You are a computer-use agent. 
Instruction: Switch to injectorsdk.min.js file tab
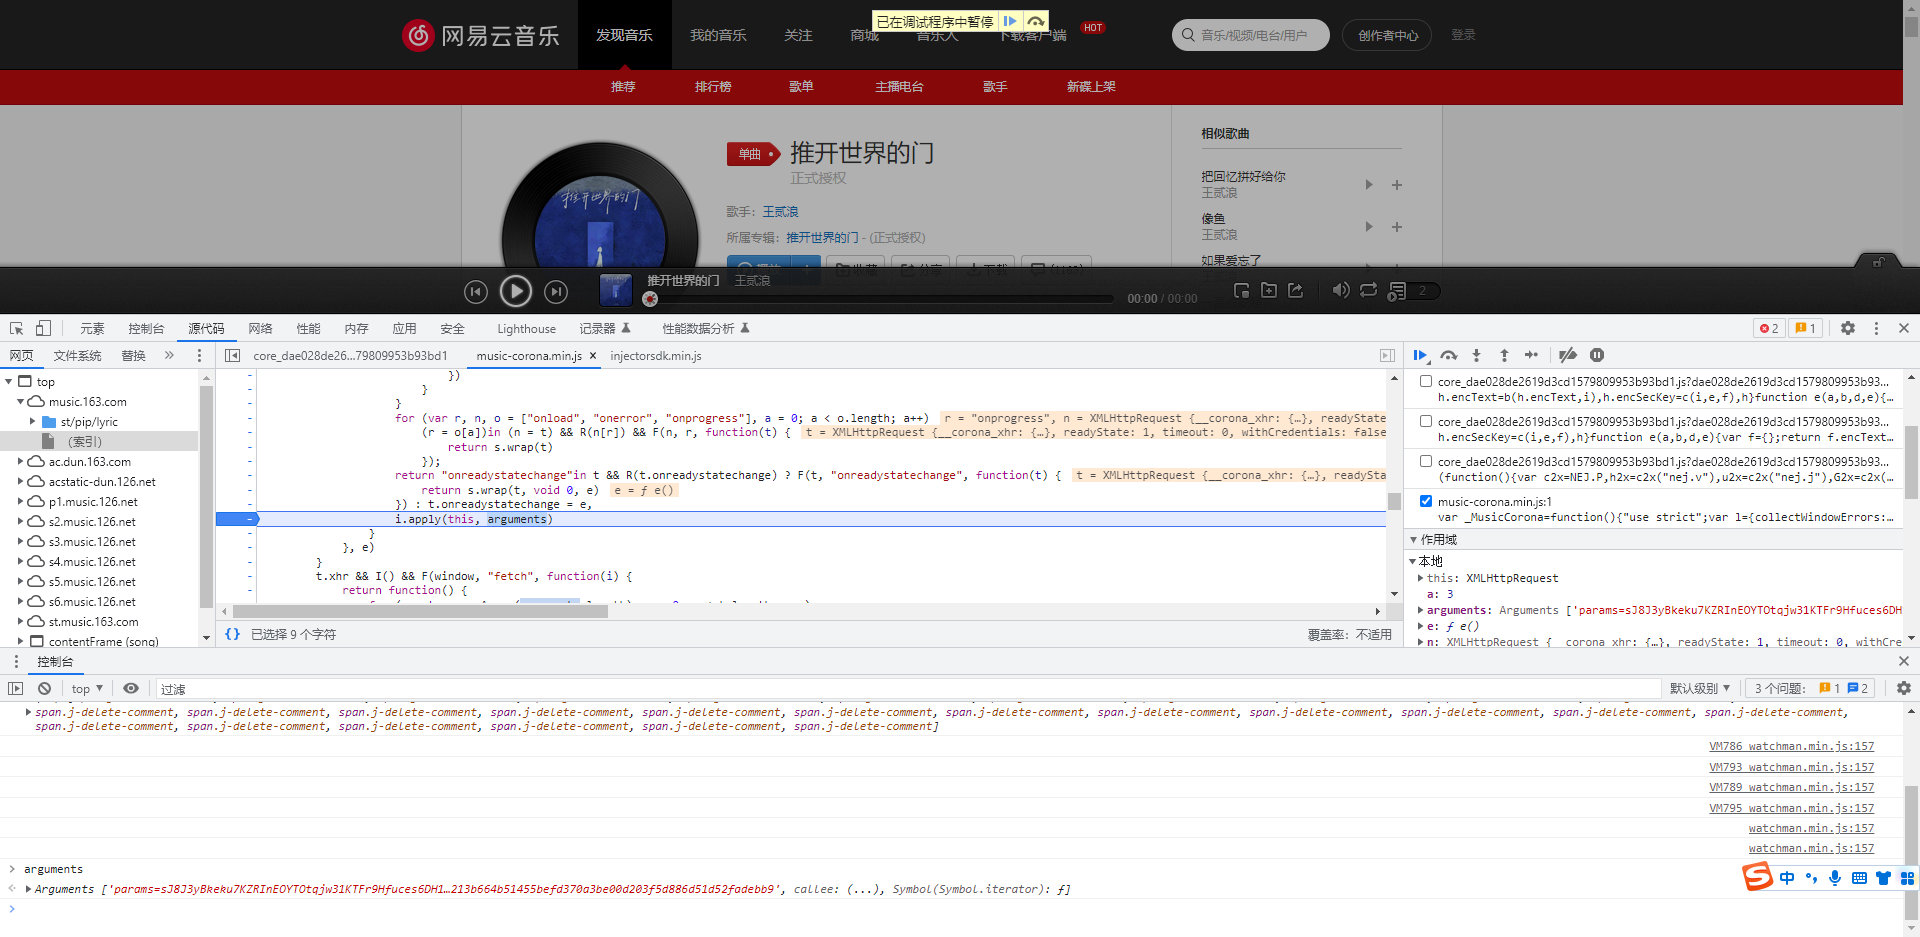tap(656, 356)
